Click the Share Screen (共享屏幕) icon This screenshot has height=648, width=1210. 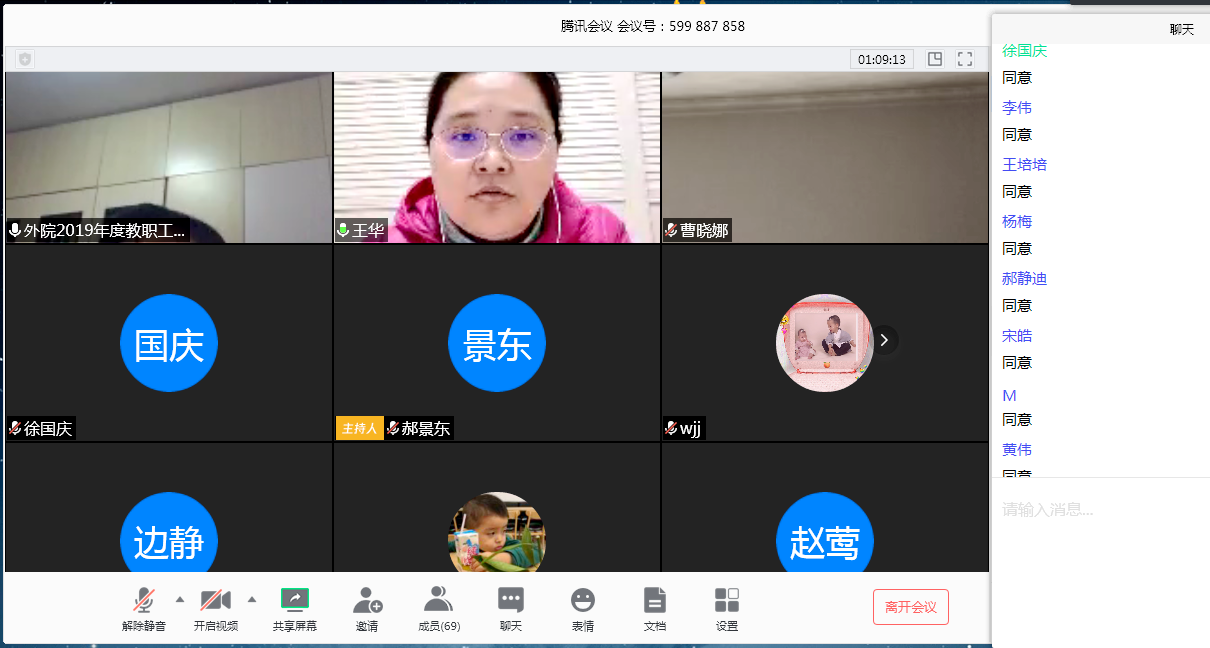click(295, 600)
